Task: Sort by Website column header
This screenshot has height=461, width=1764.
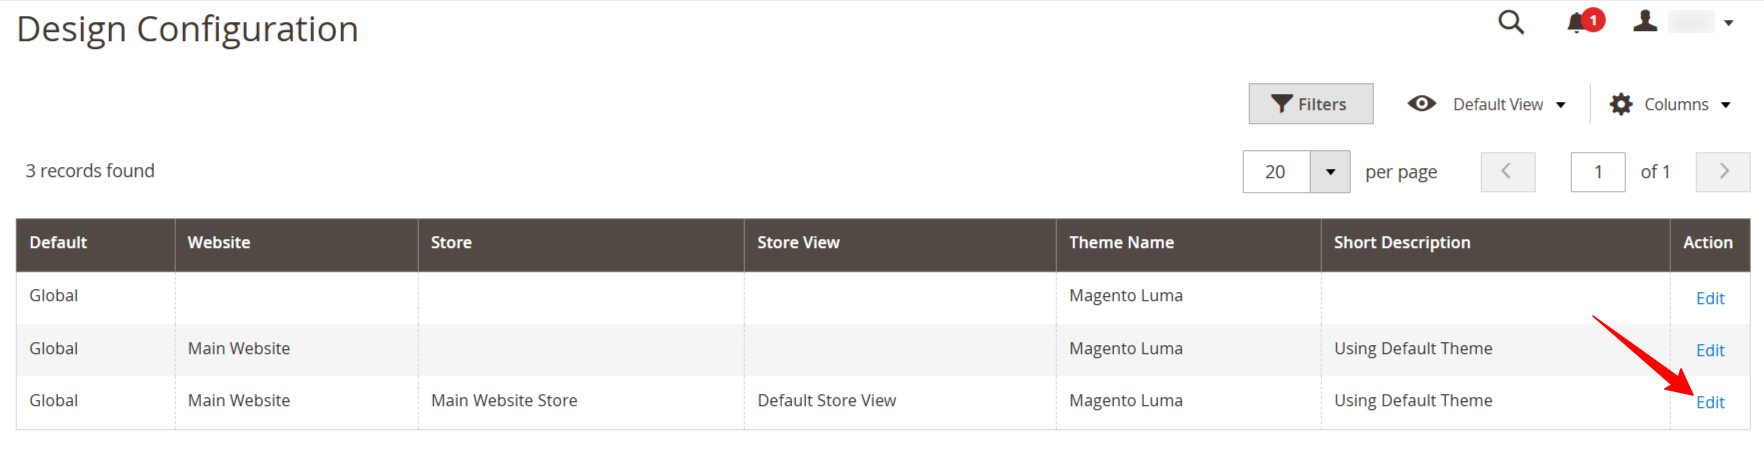Action: point(219,243)
